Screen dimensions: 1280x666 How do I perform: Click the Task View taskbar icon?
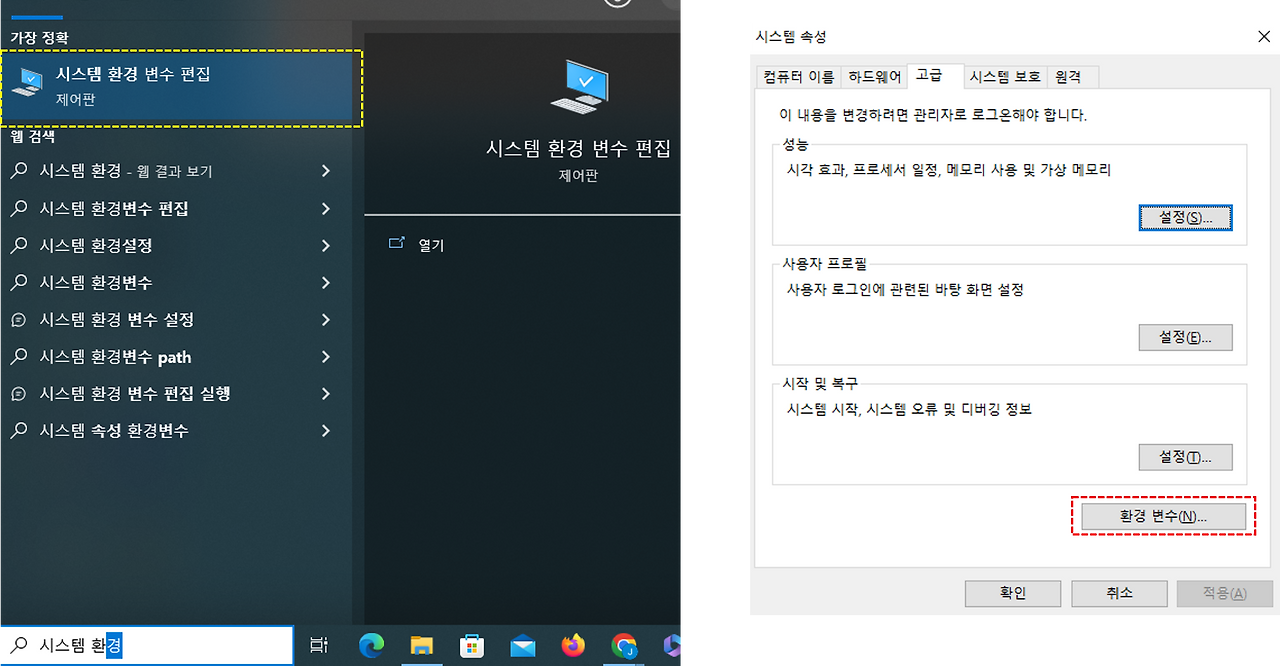tap(319, 646)
